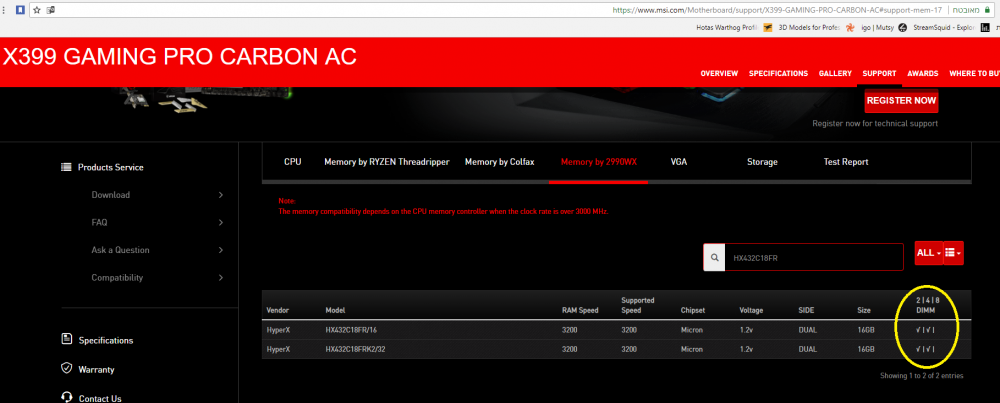1000x403 pixels.
Task: Click the Contact Us headset icon
Action: [x=66, y=397]
